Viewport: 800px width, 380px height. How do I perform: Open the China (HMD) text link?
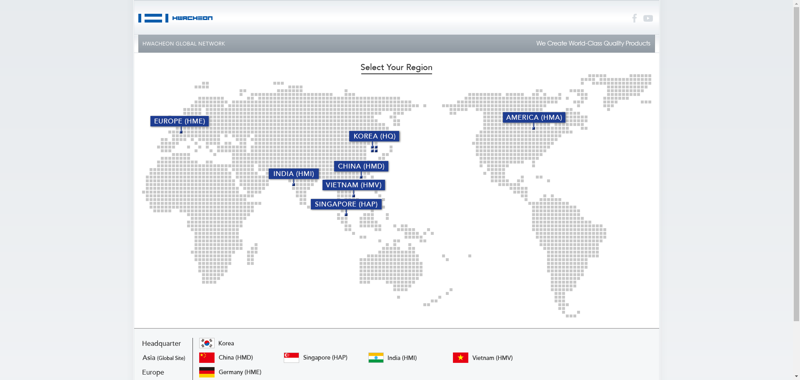point(236,358)
